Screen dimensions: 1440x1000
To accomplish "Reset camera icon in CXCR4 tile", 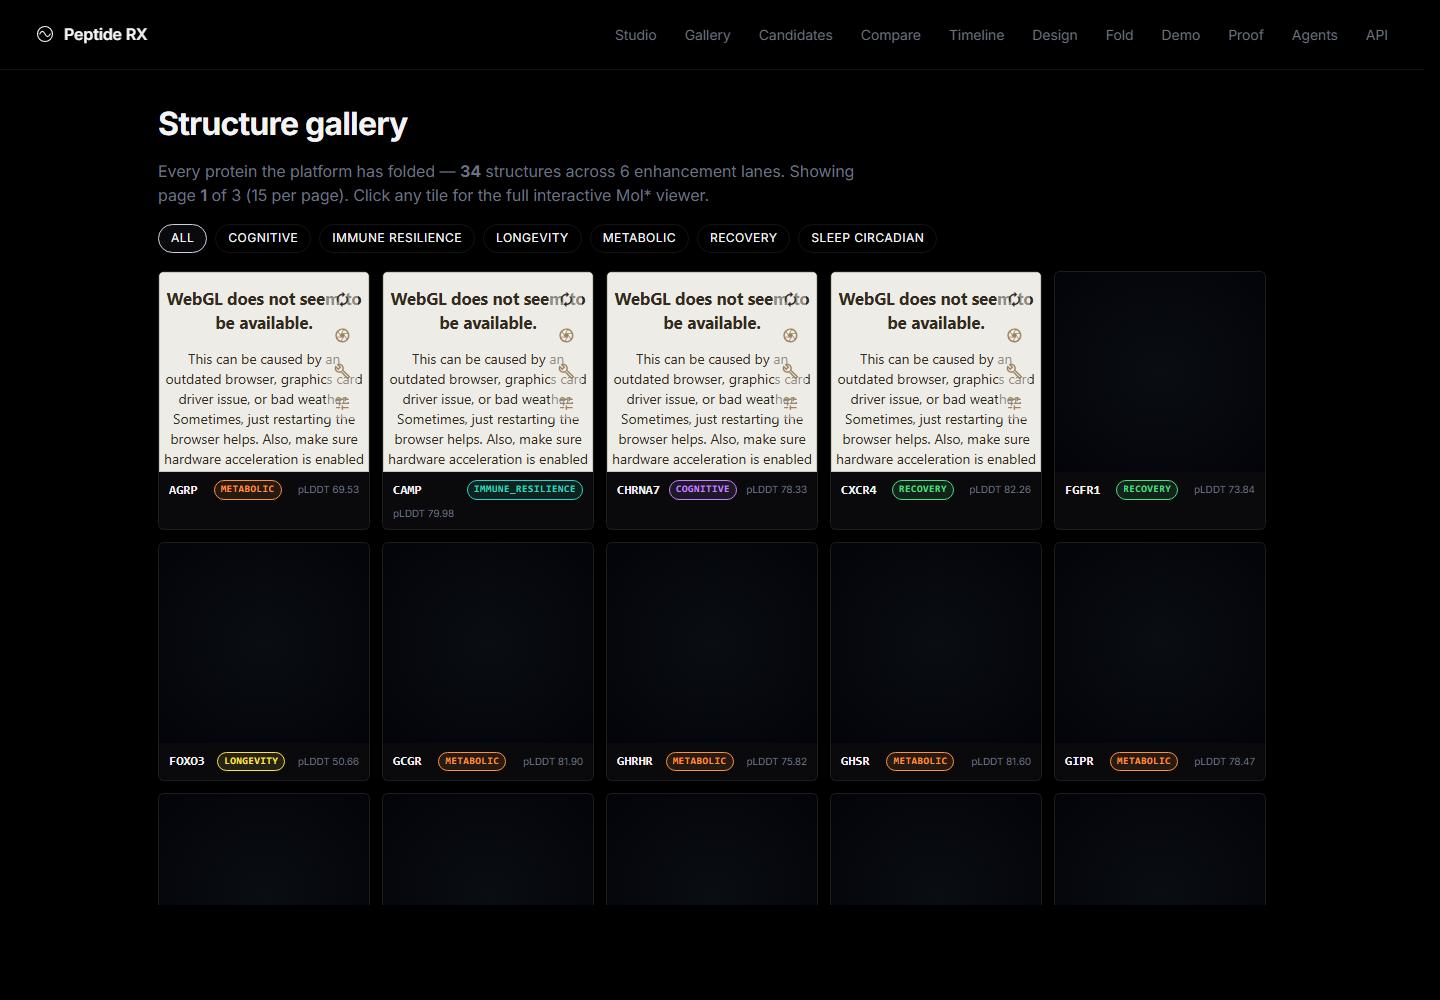I will 1014,299.
